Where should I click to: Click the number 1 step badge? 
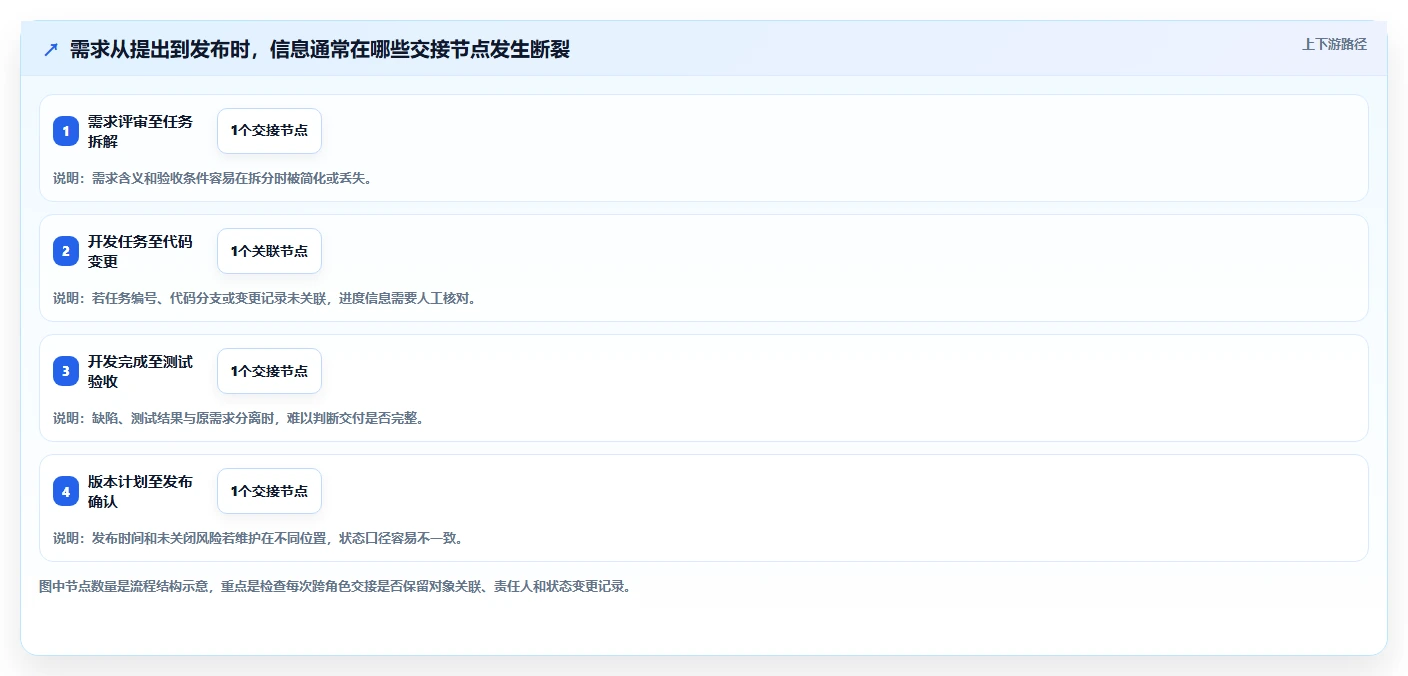(66, 131)
